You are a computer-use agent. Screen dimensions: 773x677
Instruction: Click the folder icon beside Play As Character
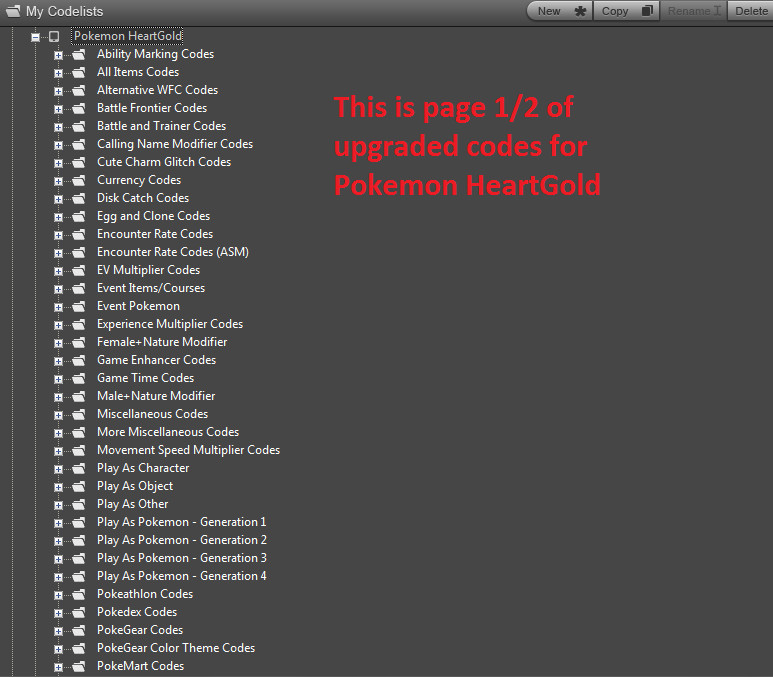click(79, 468)
